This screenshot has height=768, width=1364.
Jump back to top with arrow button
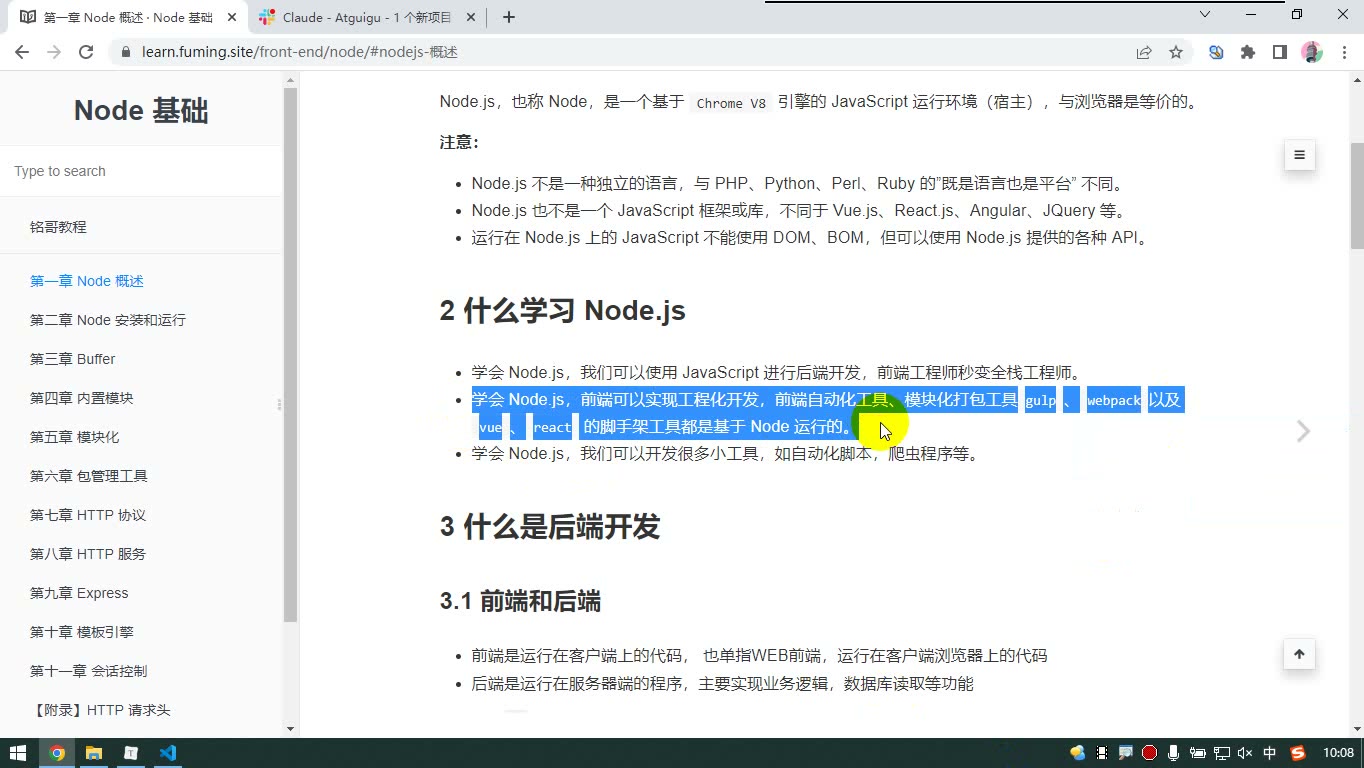click(1299, 654)
